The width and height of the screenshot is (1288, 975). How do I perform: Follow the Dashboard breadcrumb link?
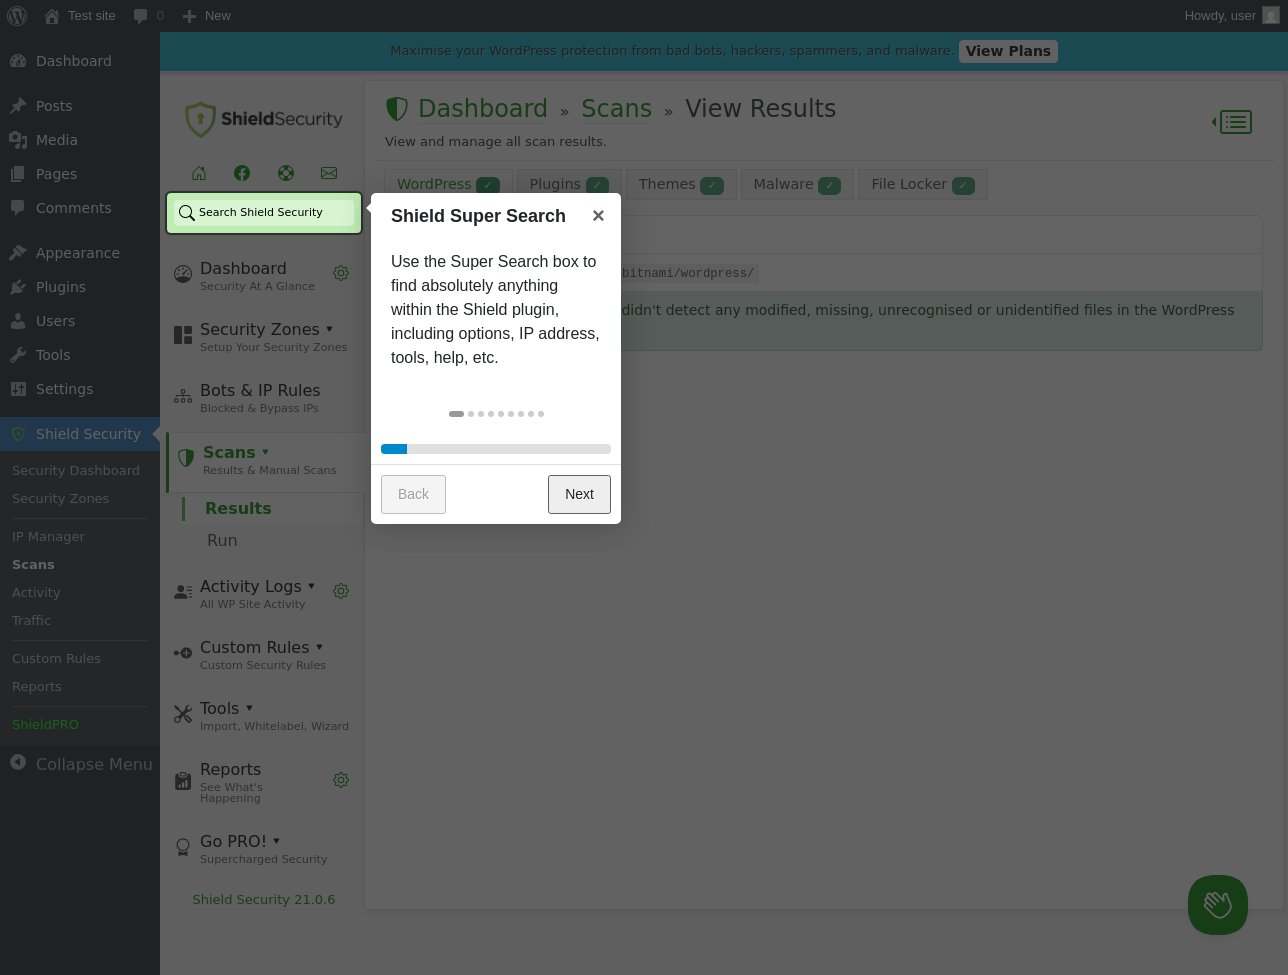point(482,109)
